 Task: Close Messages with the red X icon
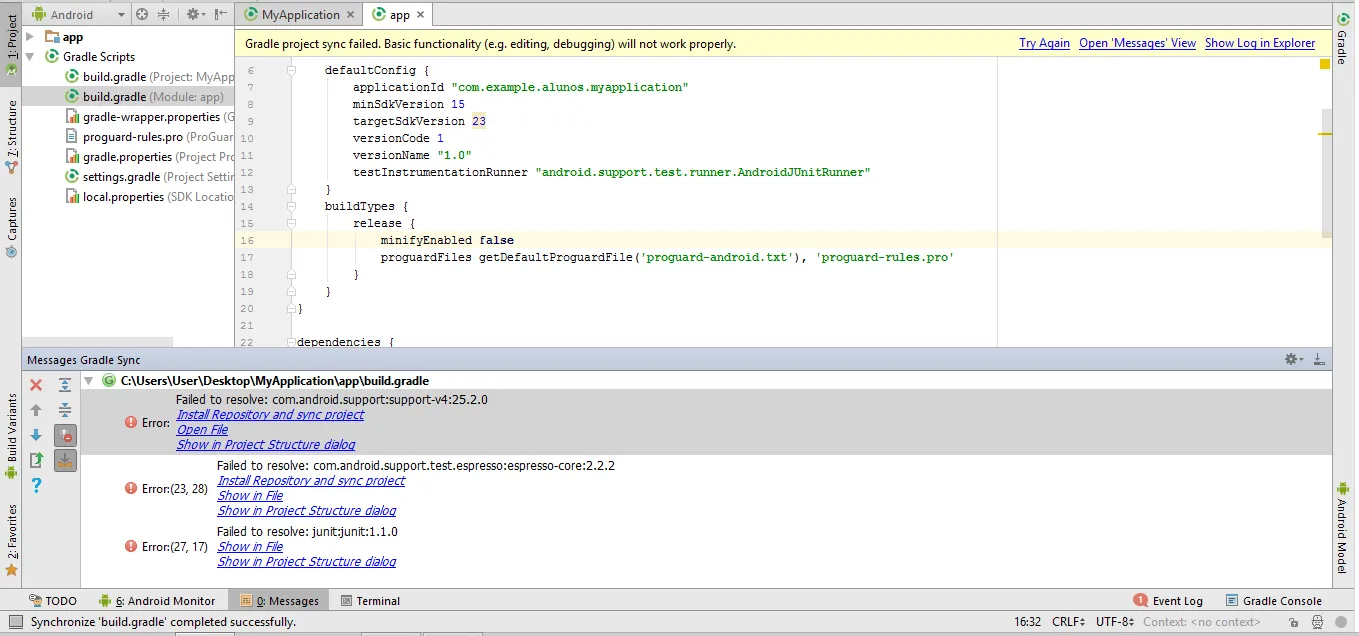click(x=36, y=385)
